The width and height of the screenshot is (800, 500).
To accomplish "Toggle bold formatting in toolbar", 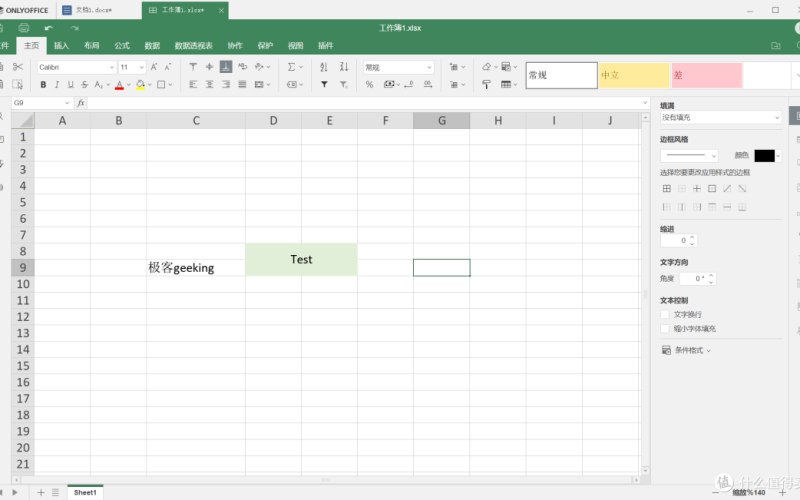I will (43, 85).
